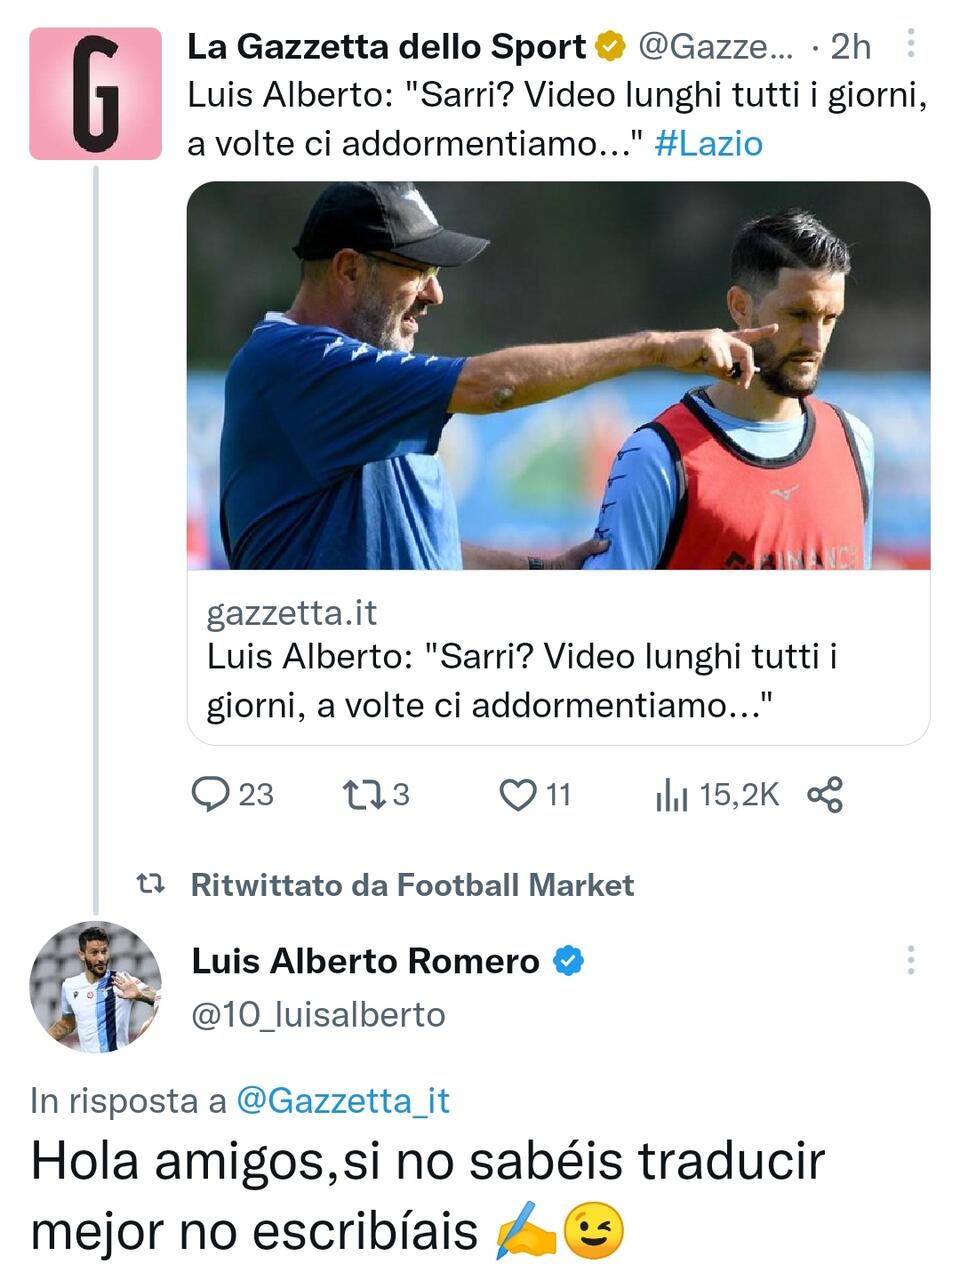Viewport: 960px width, 1280px height.
Task: Click La Gazzetta dello Sport account name
Action: point(386,46)
